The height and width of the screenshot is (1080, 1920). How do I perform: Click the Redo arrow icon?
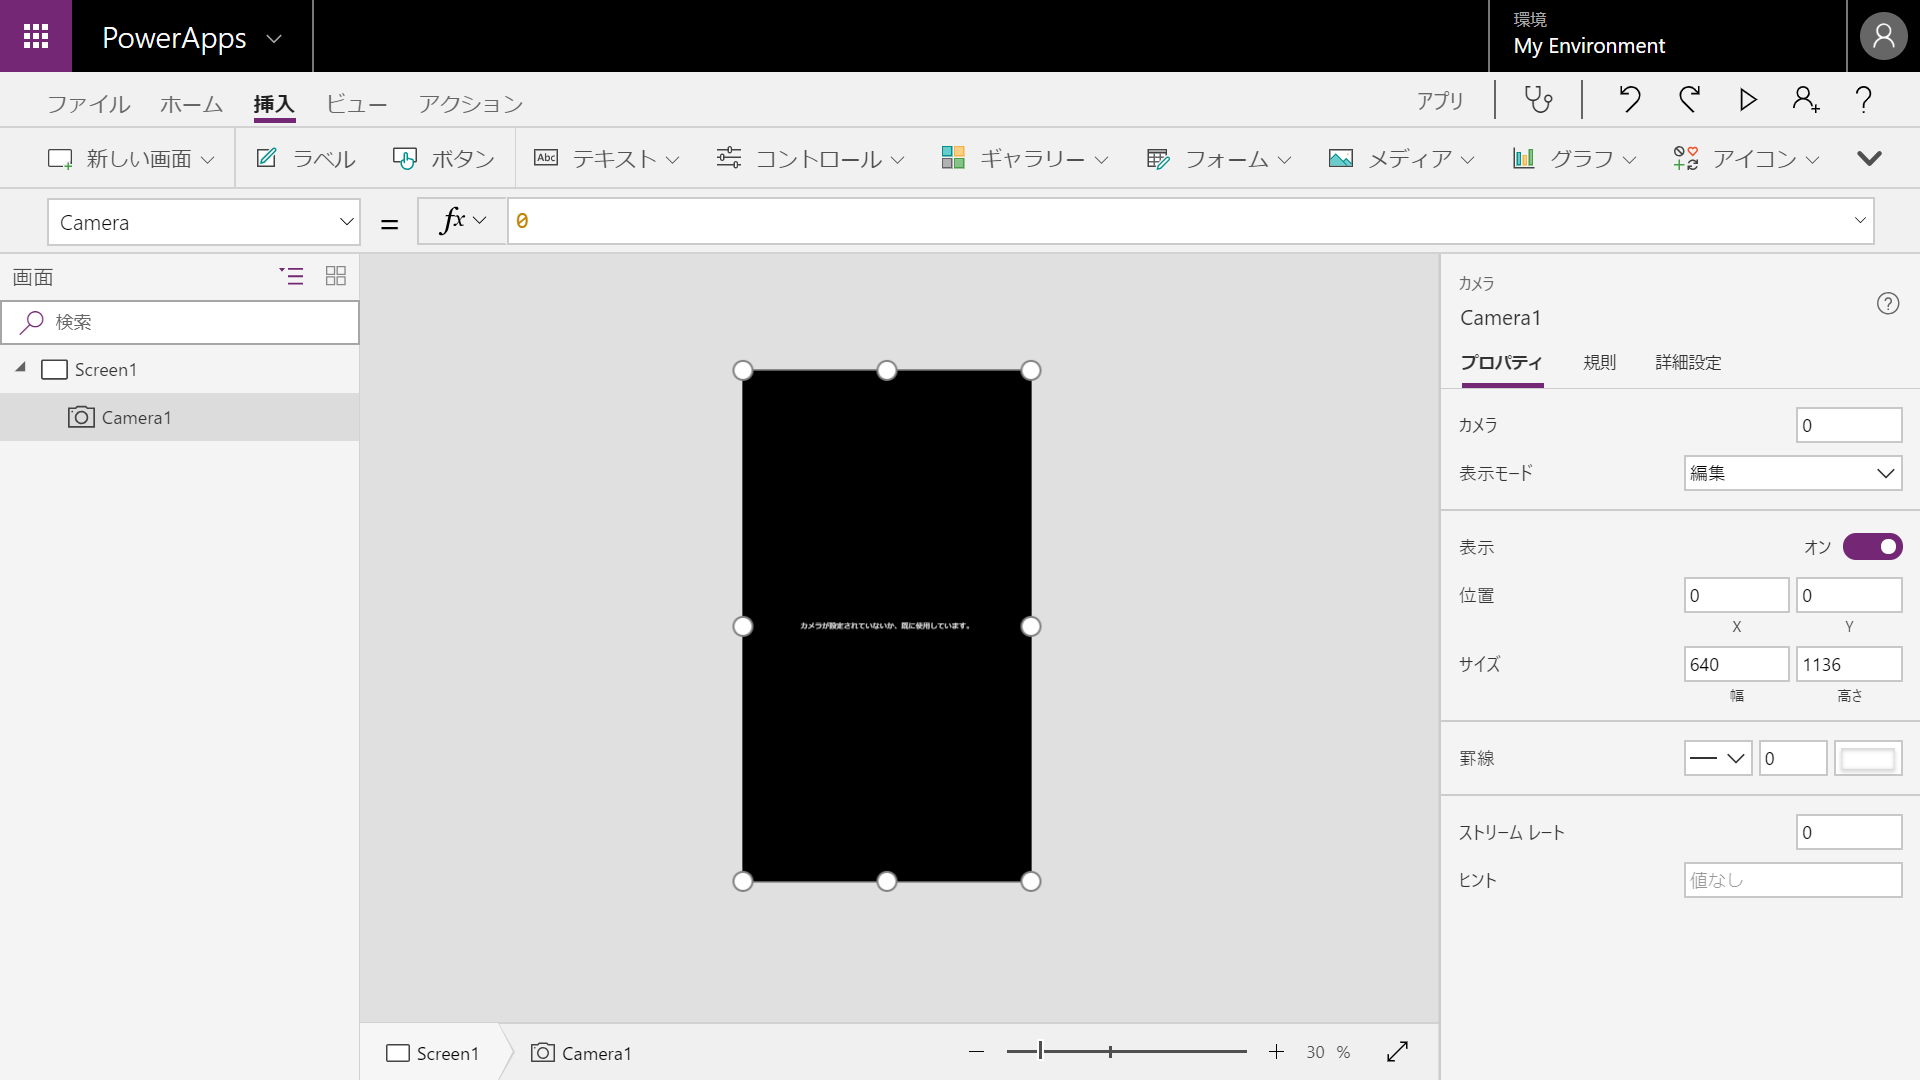click(1690, 100)
